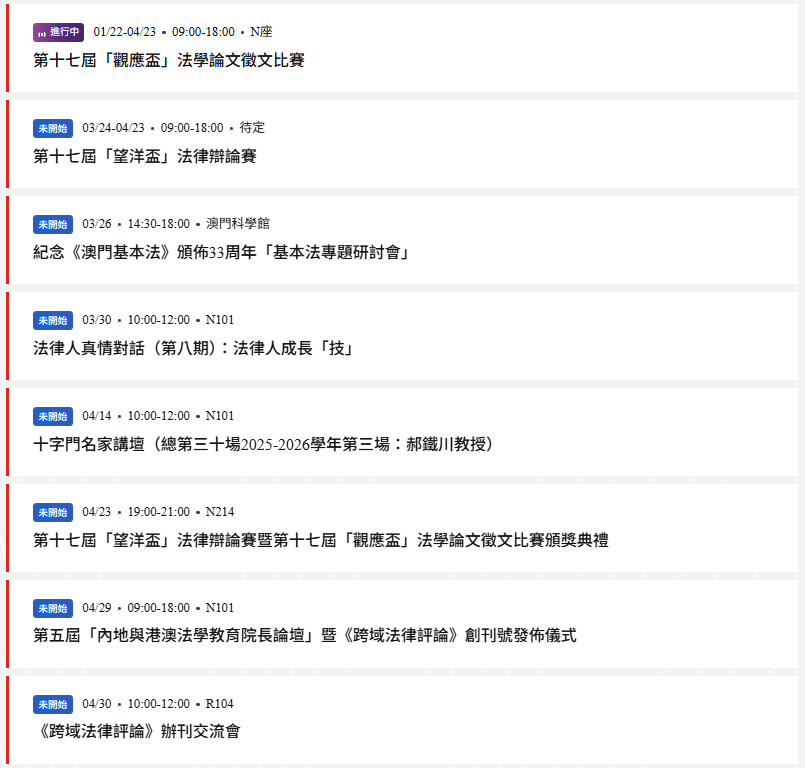Open the 紀念《澳門基本法》頒佈33周年 seminar title
Image resolution: width=805 pixels, height=768 pixels.
221,252
